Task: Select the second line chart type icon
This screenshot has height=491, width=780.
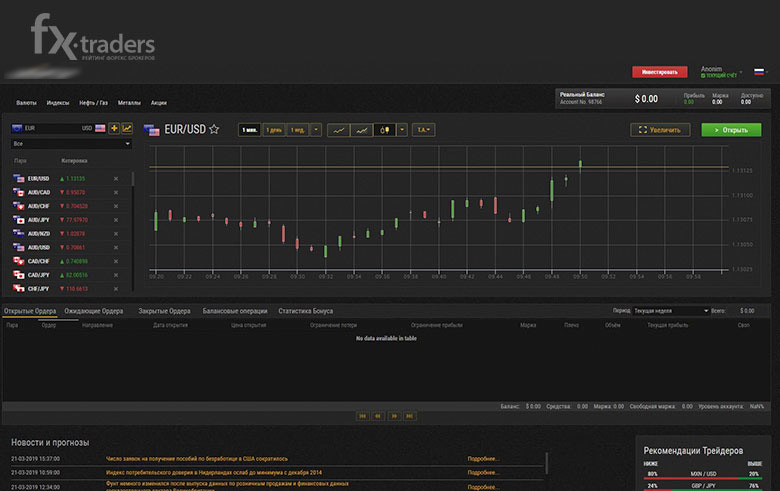Action: [x=362, y=130]
